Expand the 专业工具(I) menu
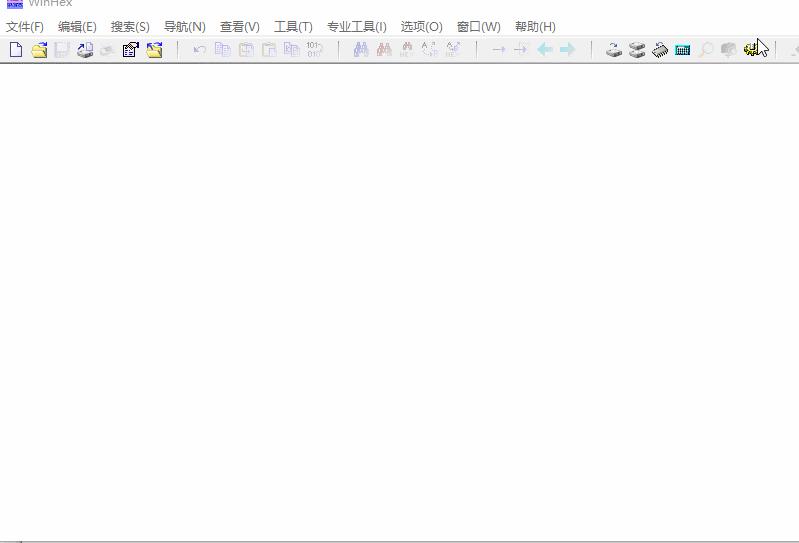 pyautogui.click(x=356, y=27)
